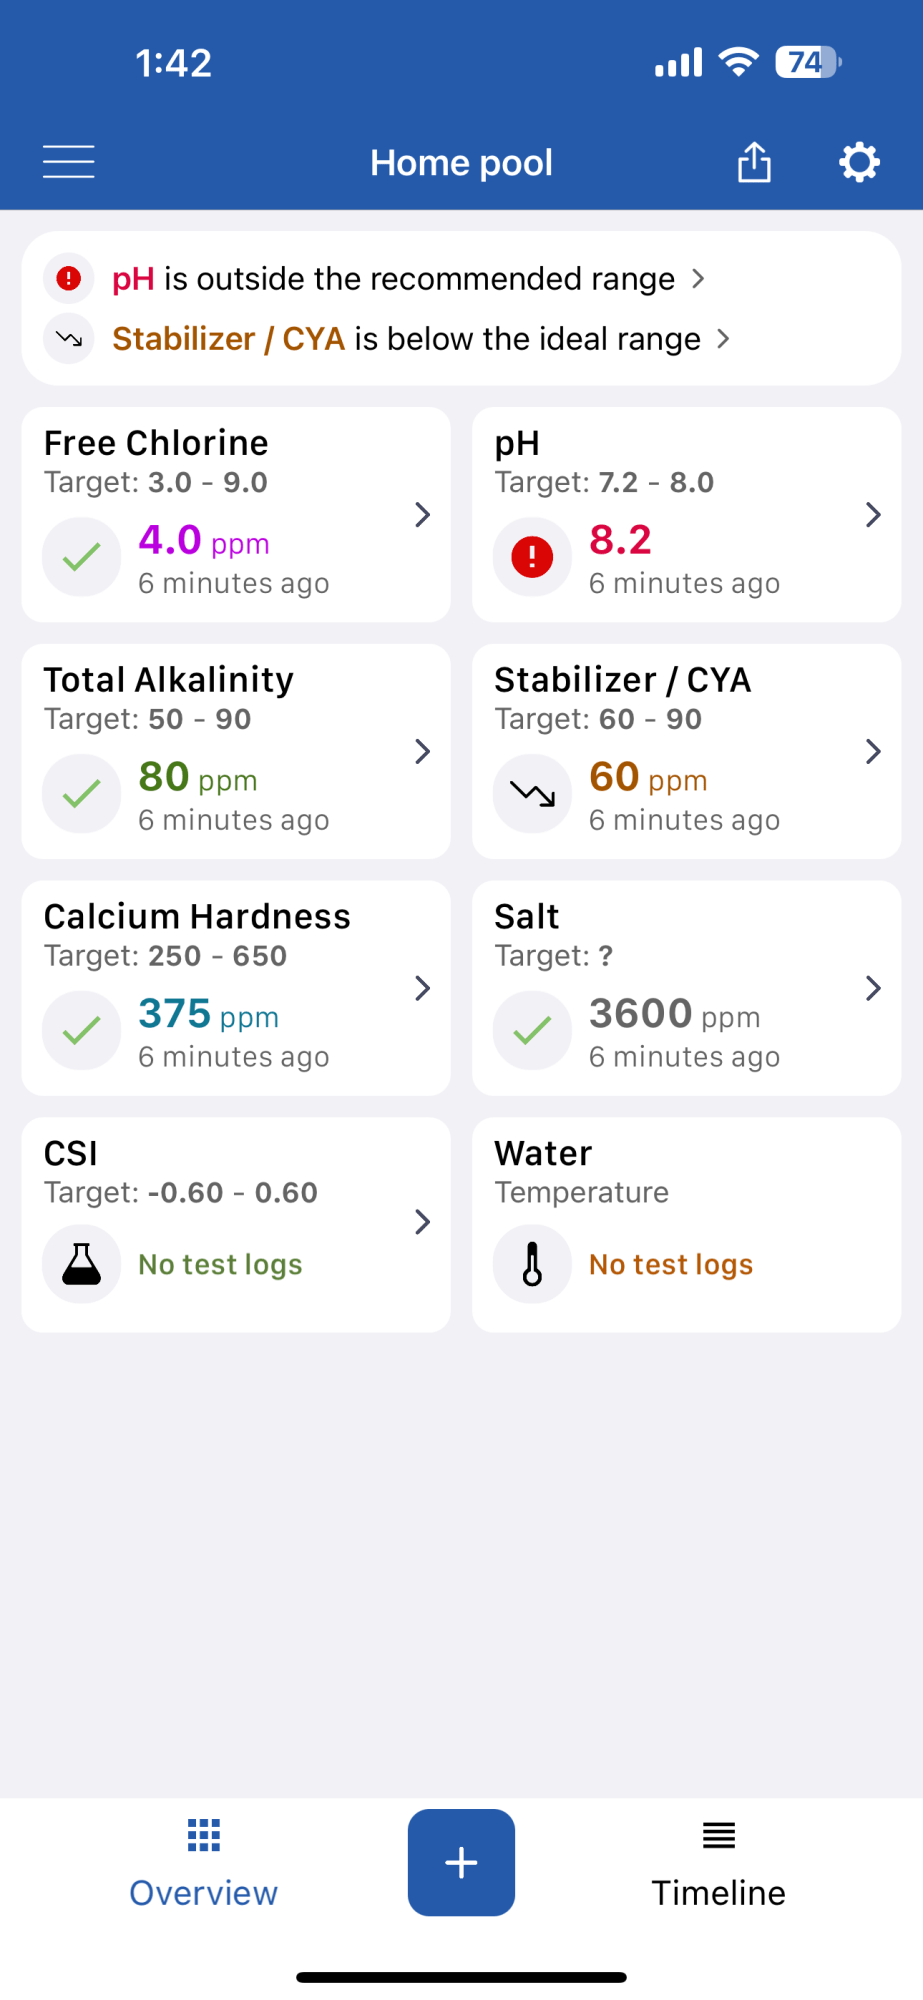
Task: Tap the share icon in header
Action: coord(754,162)
